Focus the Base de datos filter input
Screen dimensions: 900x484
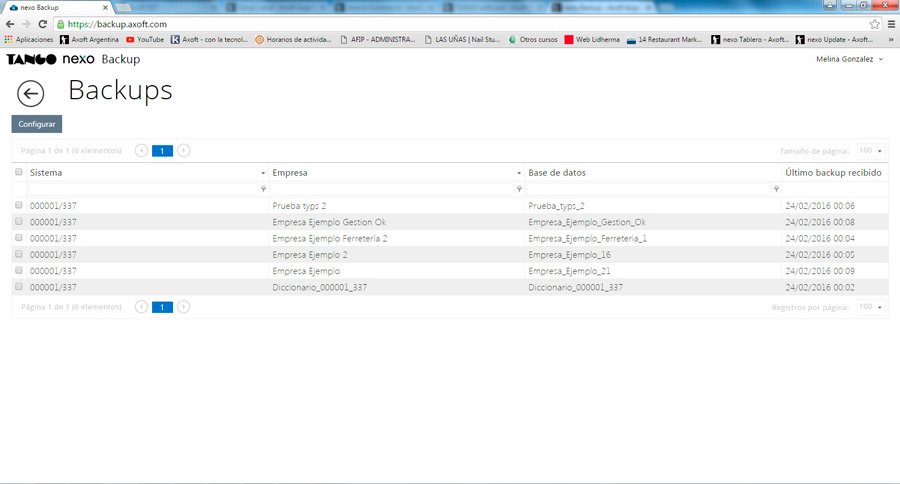coord(649,189)
